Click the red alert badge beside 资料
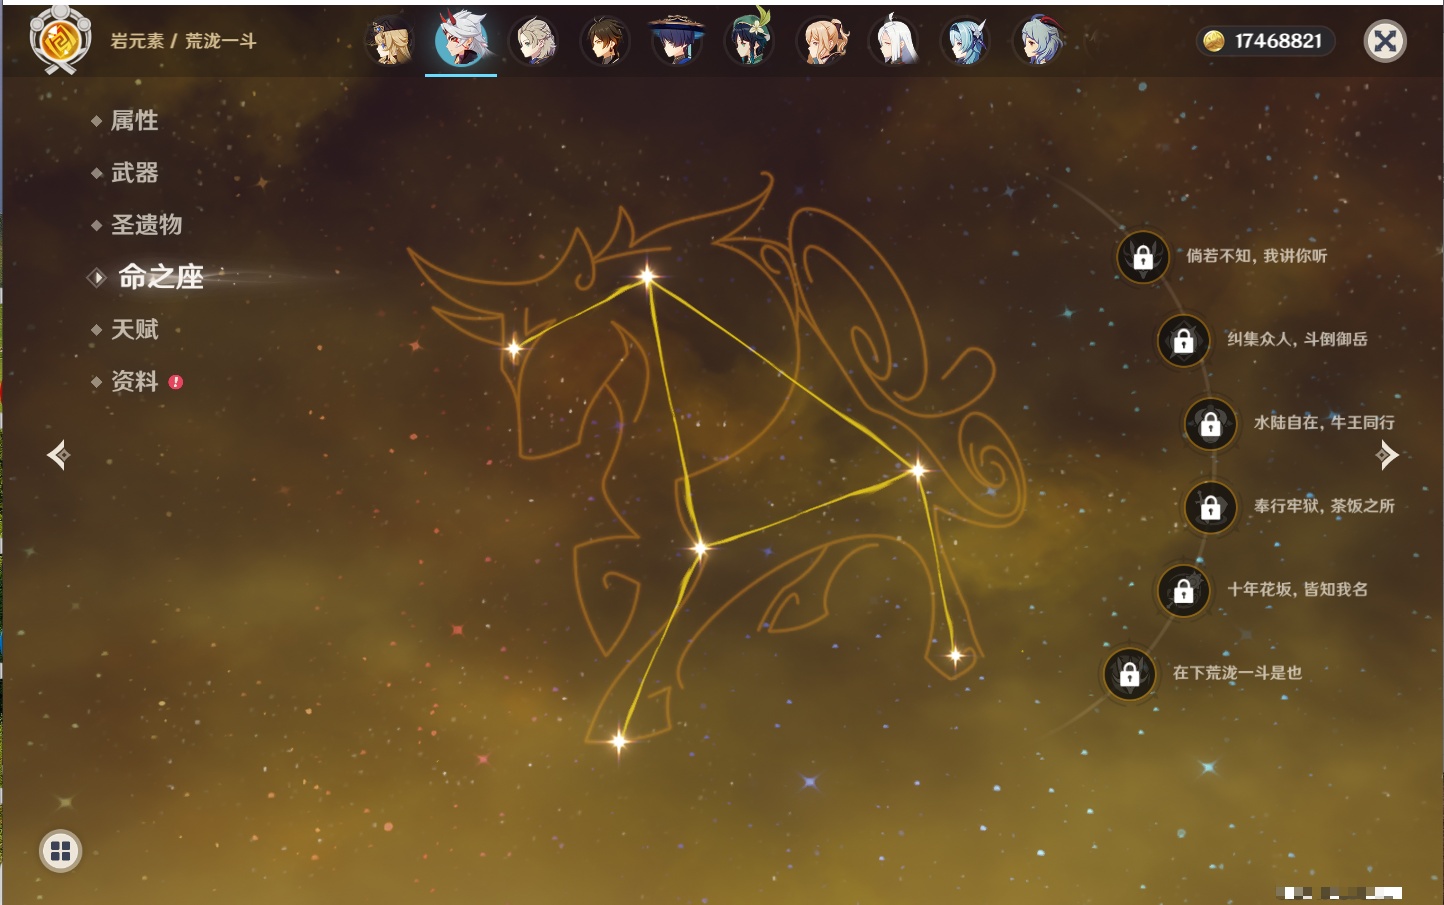Screen dimensions: 1444x905 176,382
